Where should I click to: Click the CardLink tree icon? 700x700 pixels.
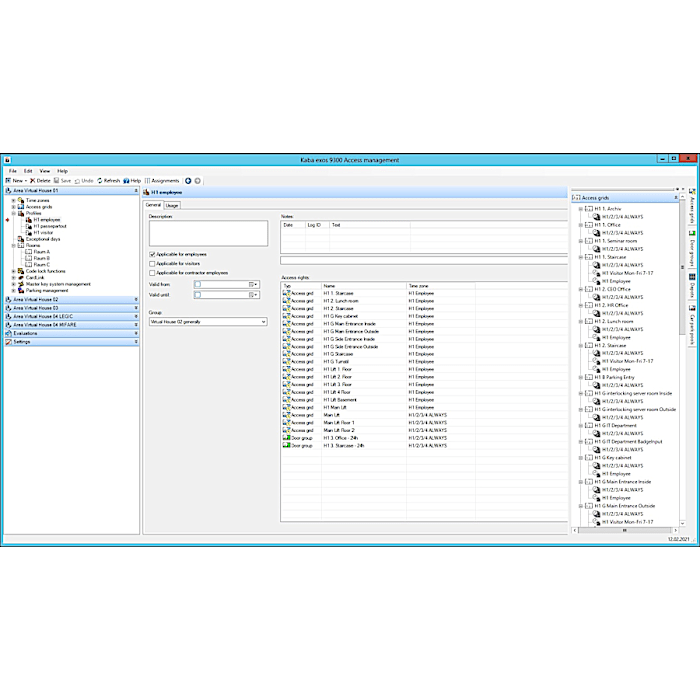(x=21, y=278)
